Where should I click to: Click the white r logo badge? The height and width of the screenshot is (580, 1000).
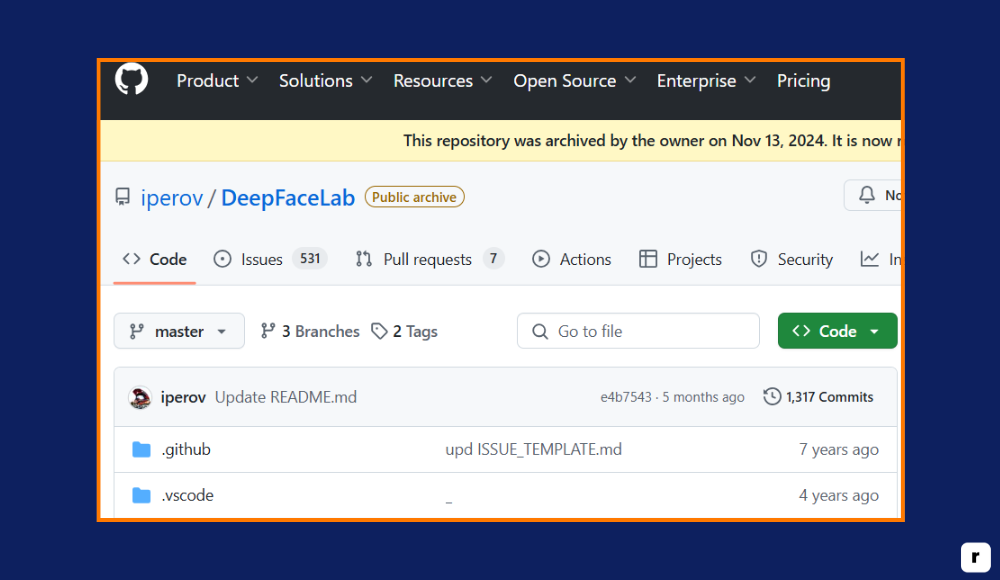click(x=976, y=557)
